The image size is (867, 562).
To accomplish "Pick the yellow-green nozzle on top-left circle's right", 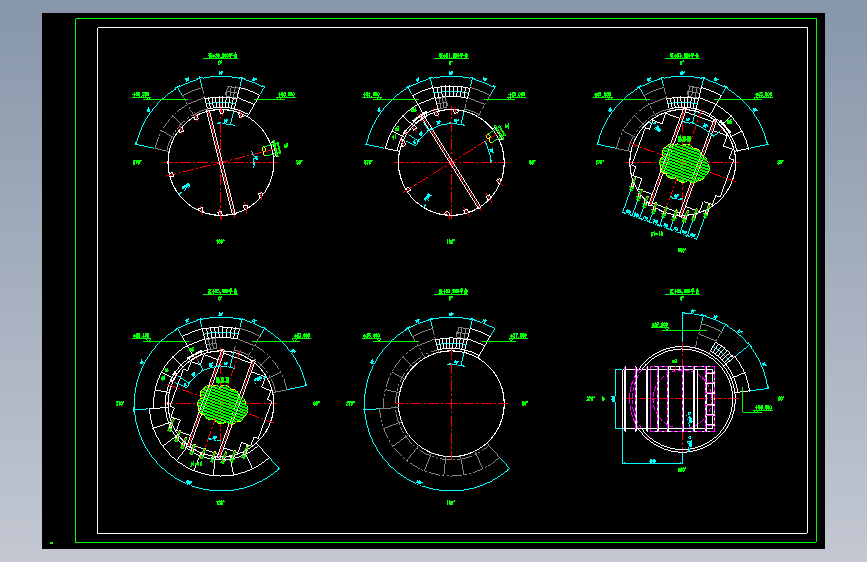I will (271, 150).
